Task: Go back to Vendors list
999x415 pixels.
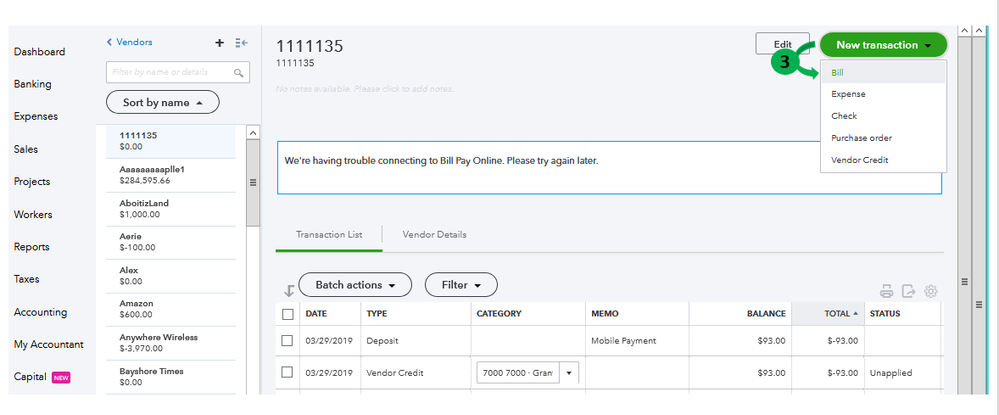Action: [x=129, y=42]
